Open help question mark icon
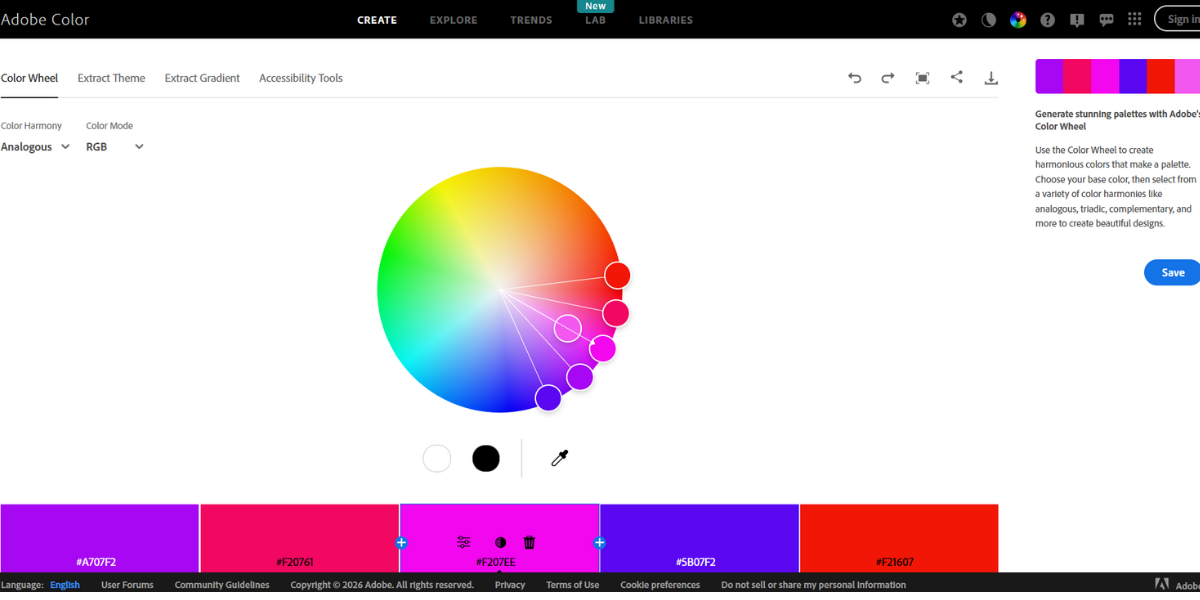The width and height of the screenshot is (1200, 600). point(1047,20)
